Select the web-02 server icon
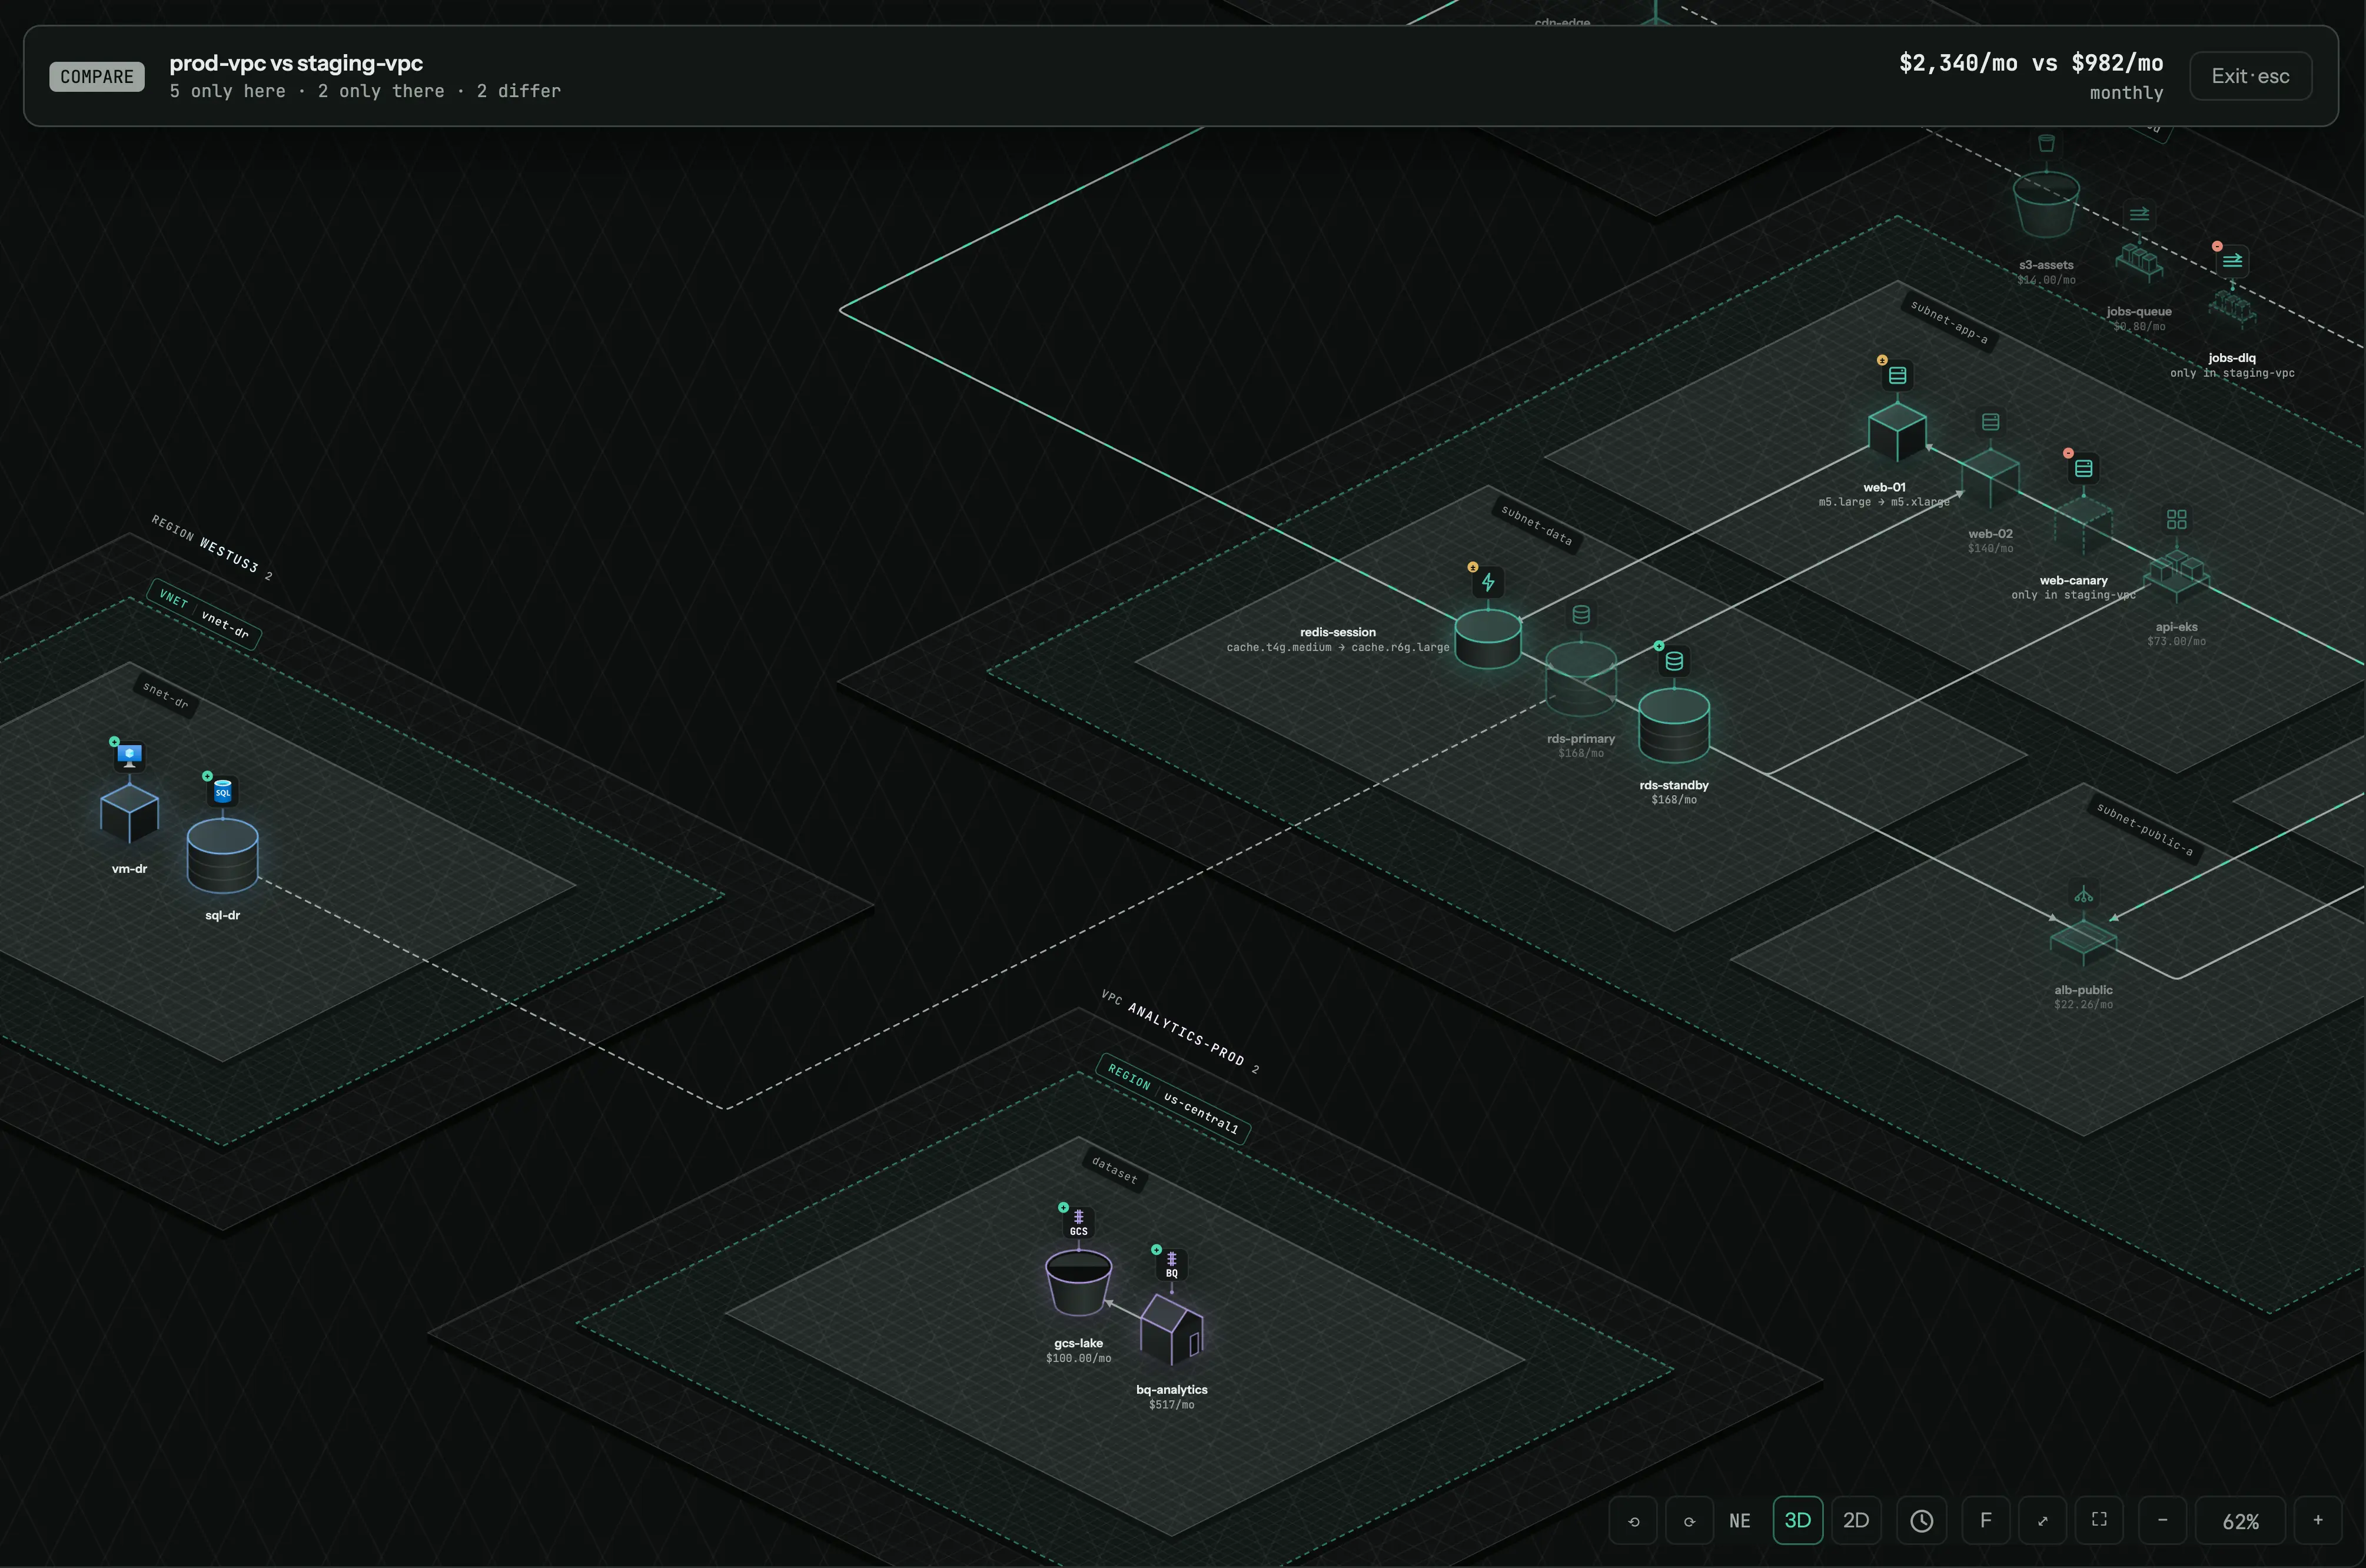This screenshot has width=2366, height=1568. click(1990, 422)
